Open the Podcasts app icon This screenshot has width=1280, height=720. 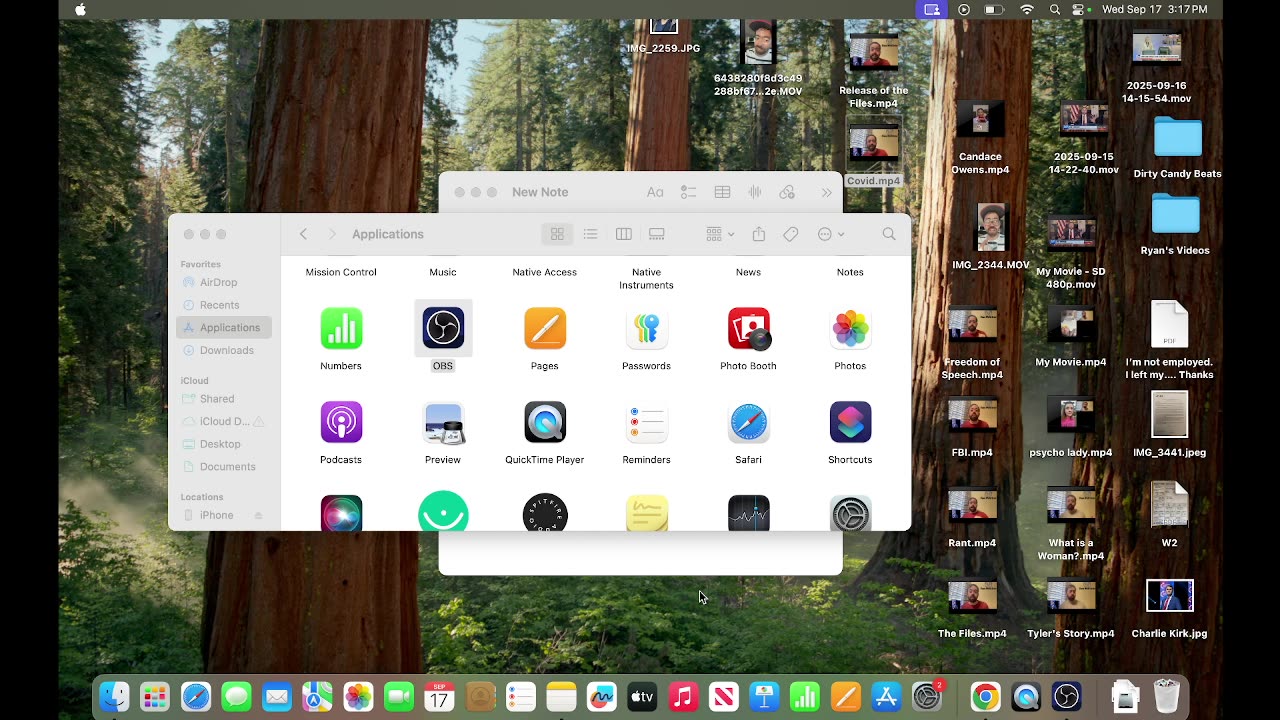pyautogui.click(x=341, y=422)
